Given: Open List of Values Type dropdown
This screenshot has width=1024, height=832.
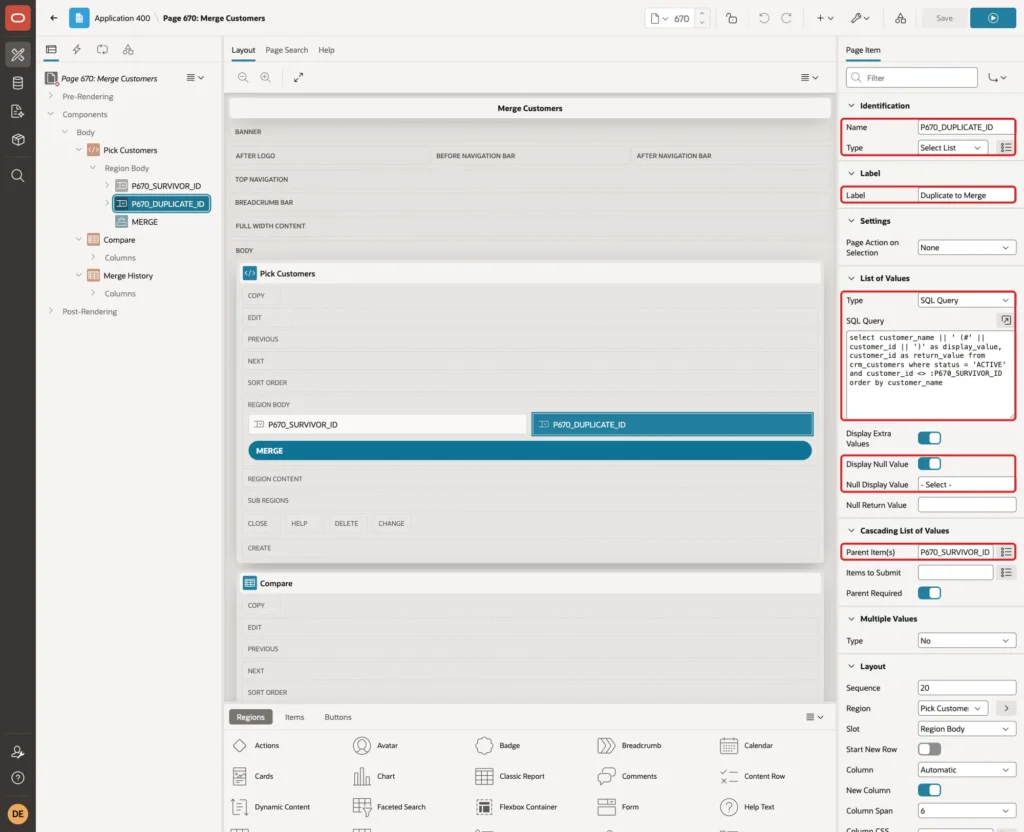Looking at the screenshot, I should click(966, 300).
